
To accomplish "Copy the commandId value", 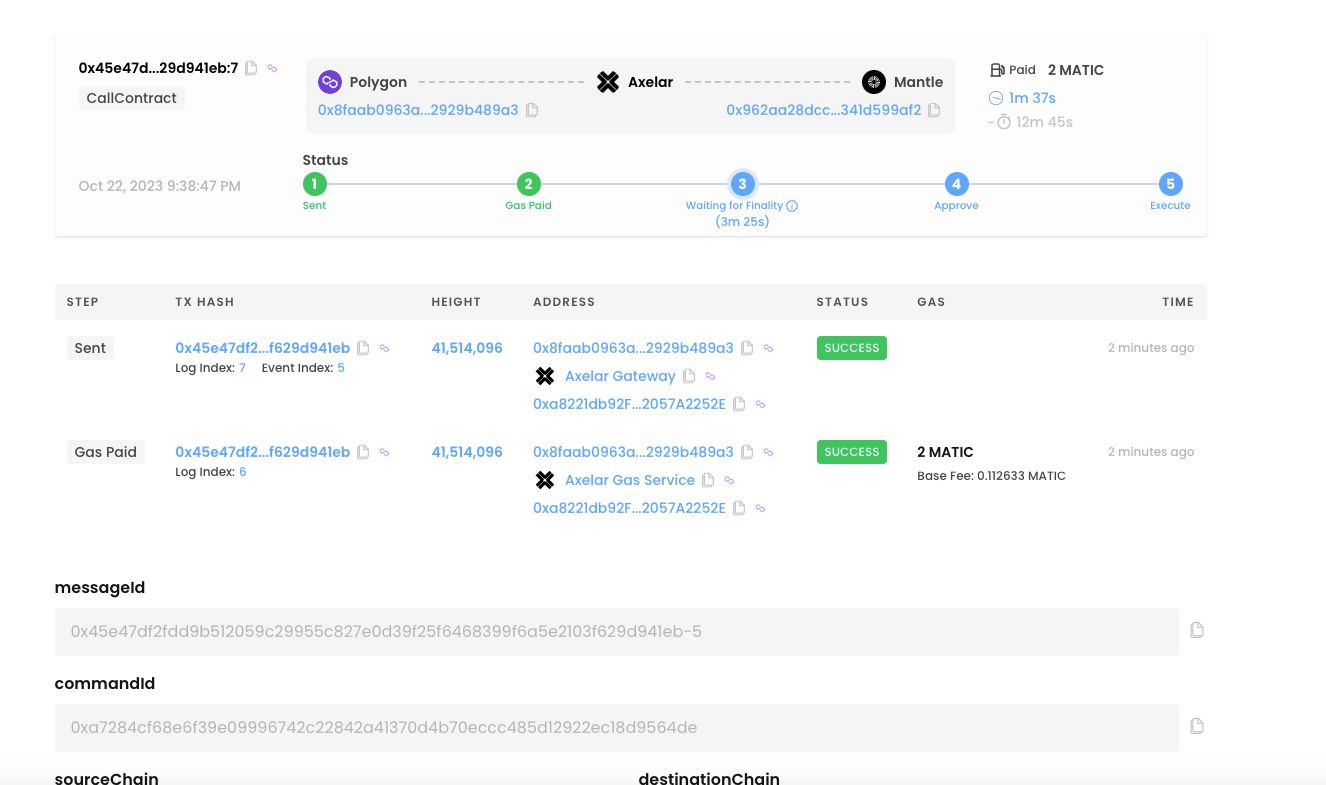I will tap(1197, 726).
